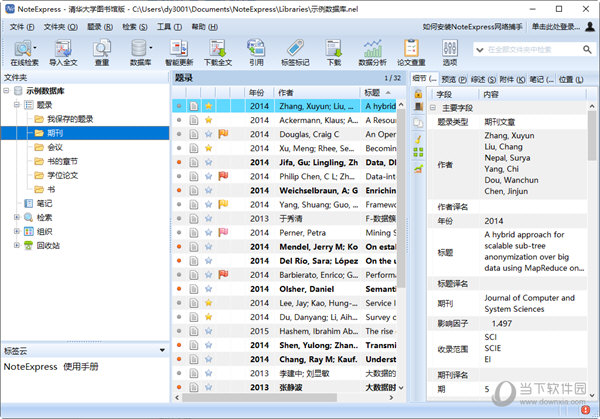Image resolution: width=600 pixels, height=419 pixels.
Task: Toggle read status dot on Shen, Yulong row
Action: coord(179,345)
